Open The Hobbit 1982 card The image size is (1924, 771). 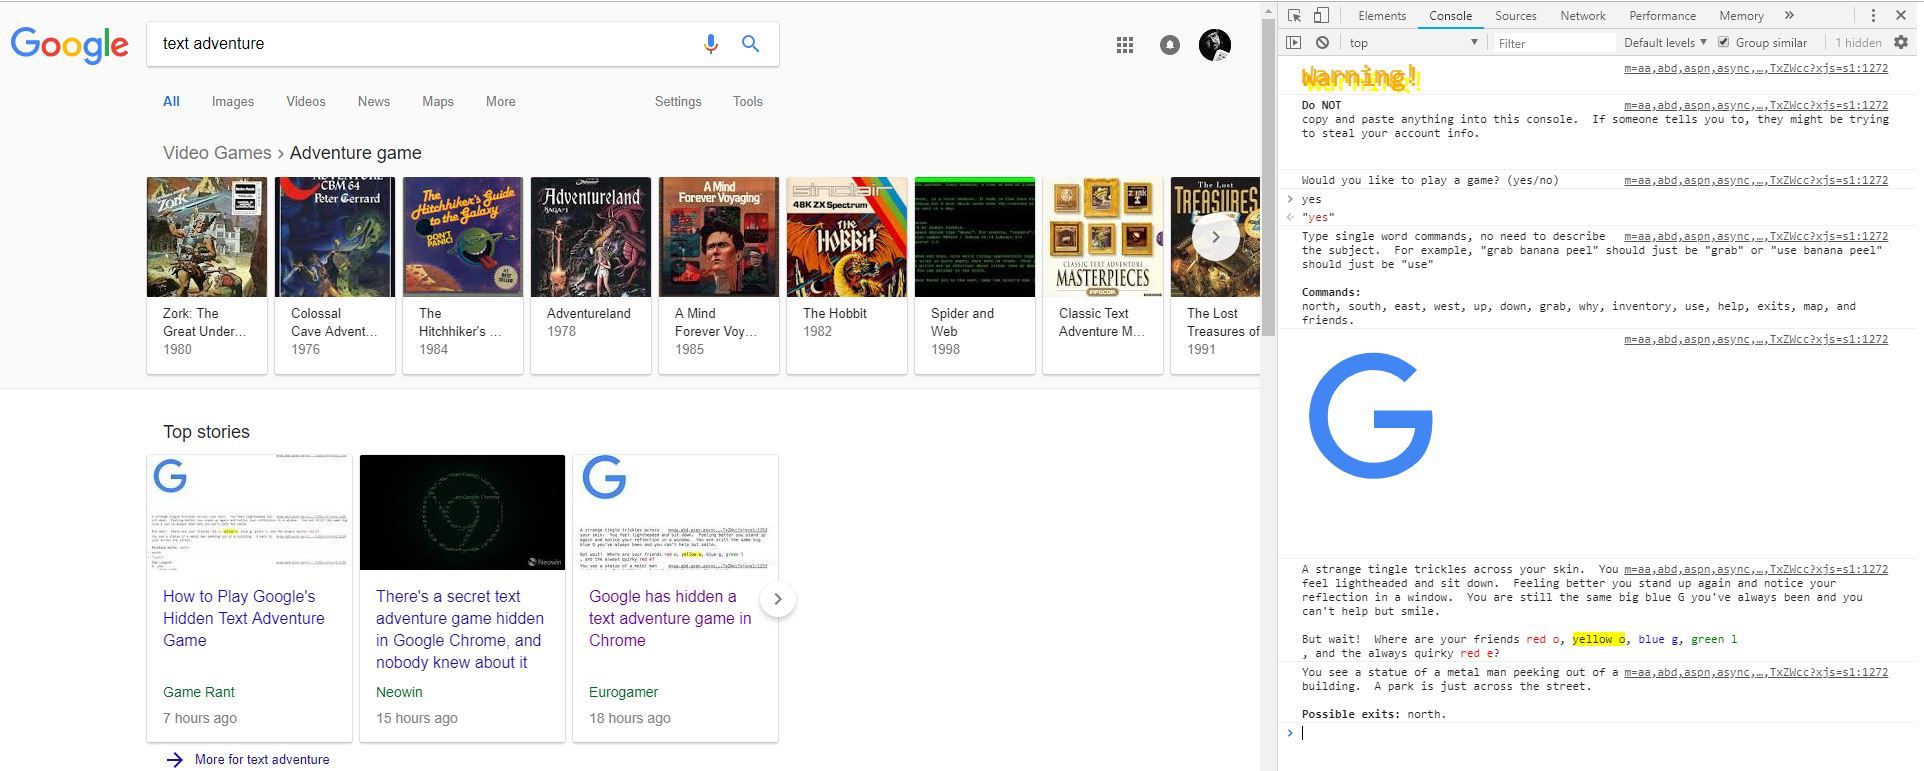(847, 275)
